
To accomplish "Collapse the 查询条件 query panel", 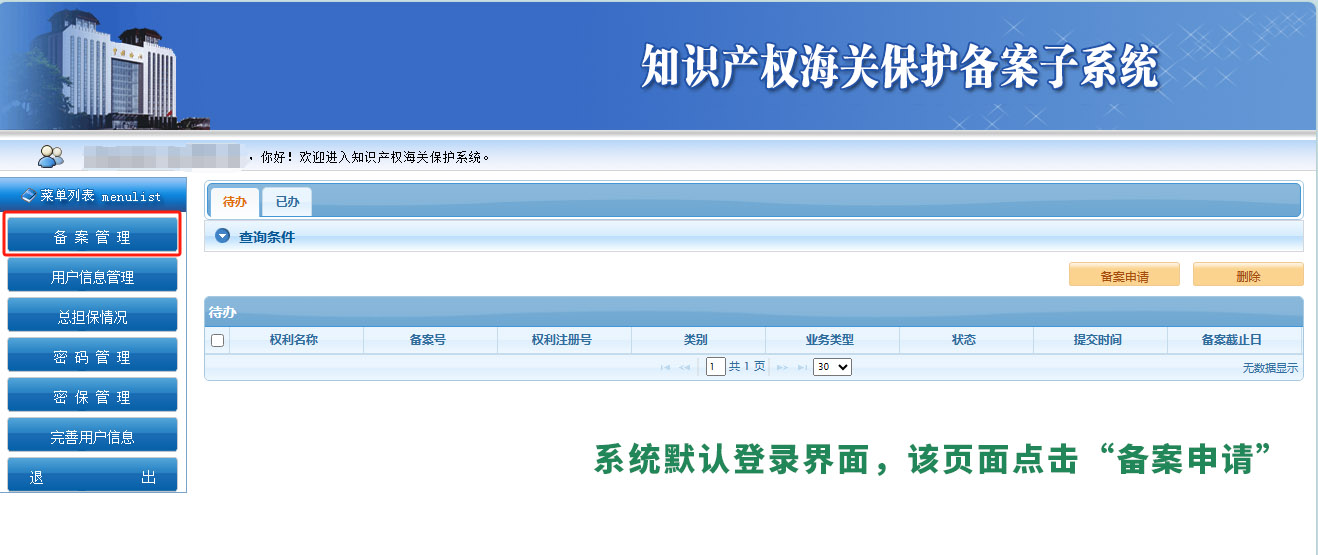I will pos(223,237).
